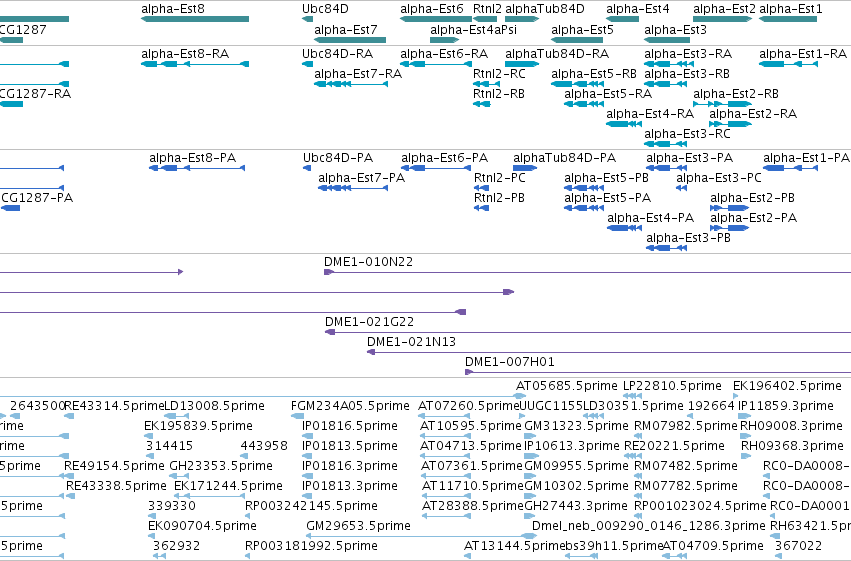Select protein label alpha-Est3-PA
The image size is (851, 561).
click(x=689, y=158)
